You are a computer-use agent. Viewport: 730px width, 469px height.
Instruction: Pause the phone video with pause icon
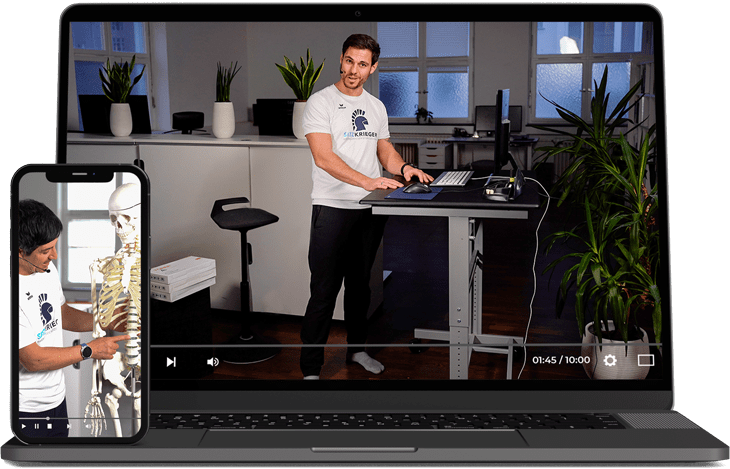pos(37,426)
